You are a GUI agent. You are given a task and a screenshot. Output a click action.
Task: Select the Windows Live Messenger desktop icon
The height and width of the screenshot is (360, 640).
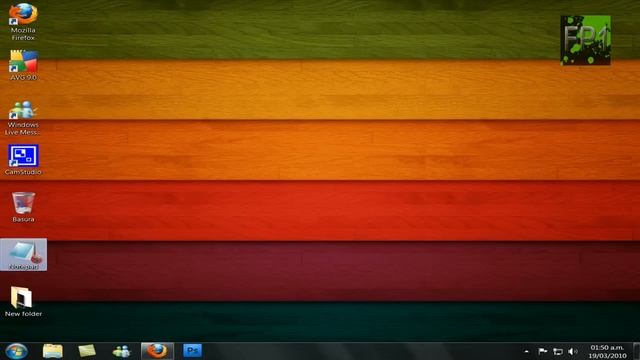coord(23,118)
